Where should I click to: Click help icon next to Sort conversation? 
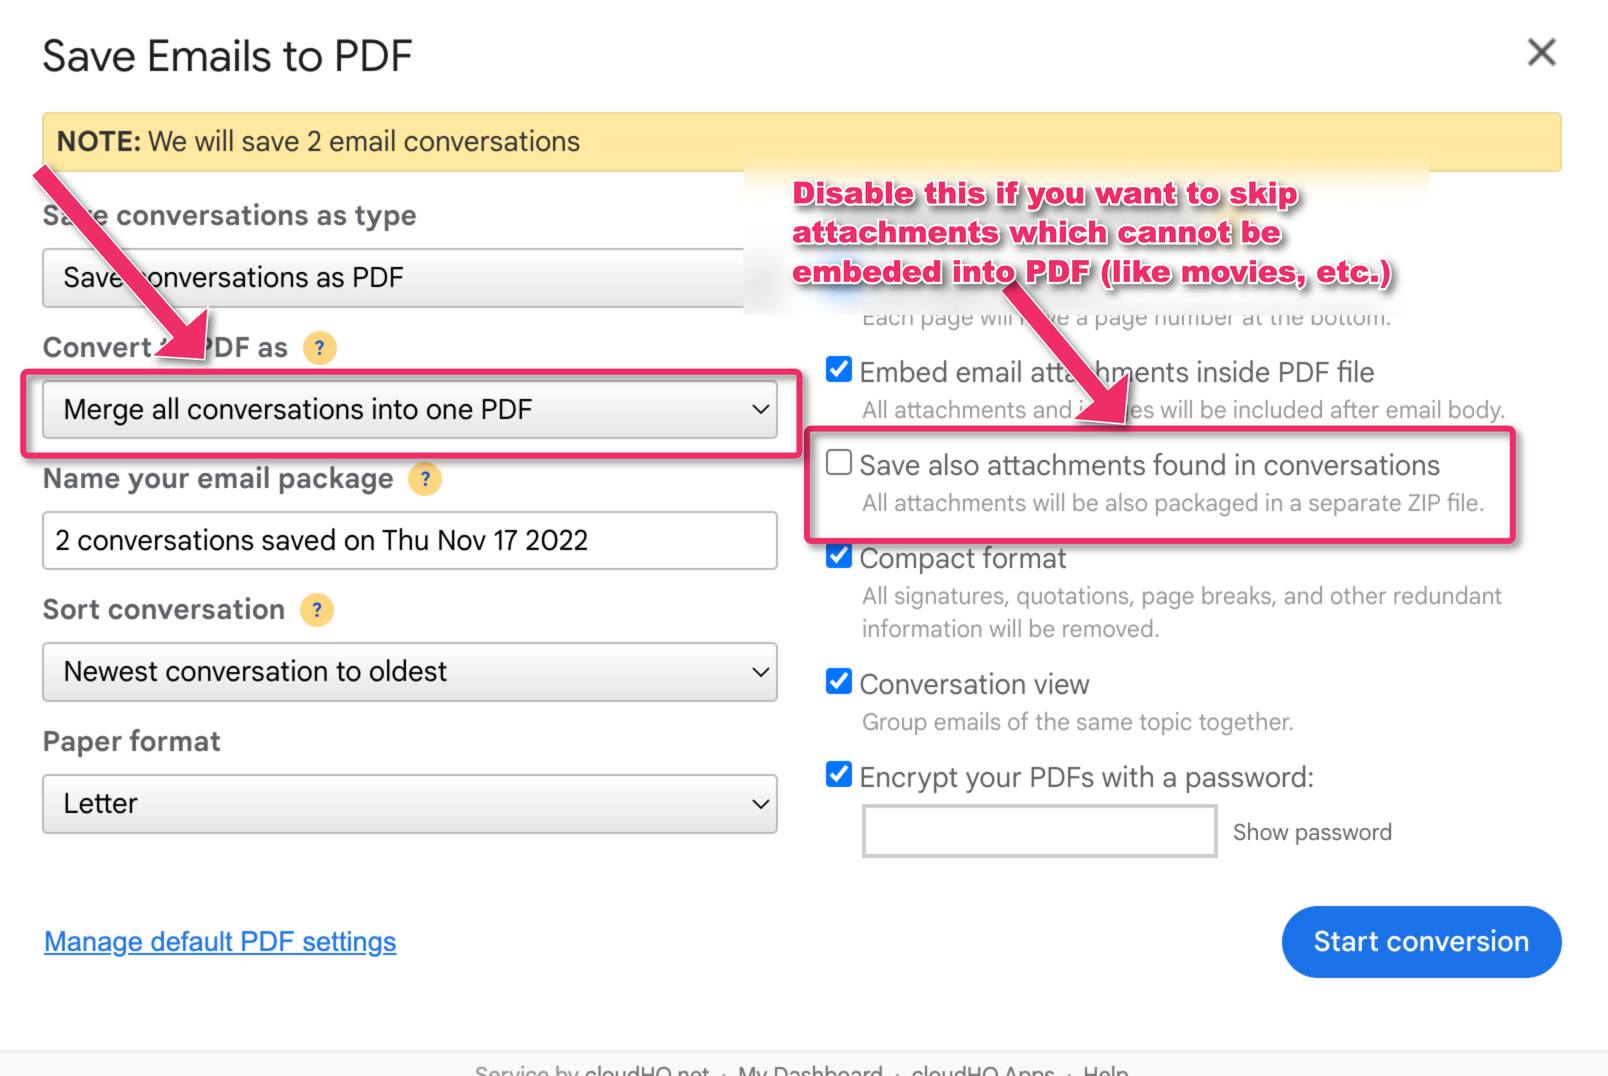(317, 610)
